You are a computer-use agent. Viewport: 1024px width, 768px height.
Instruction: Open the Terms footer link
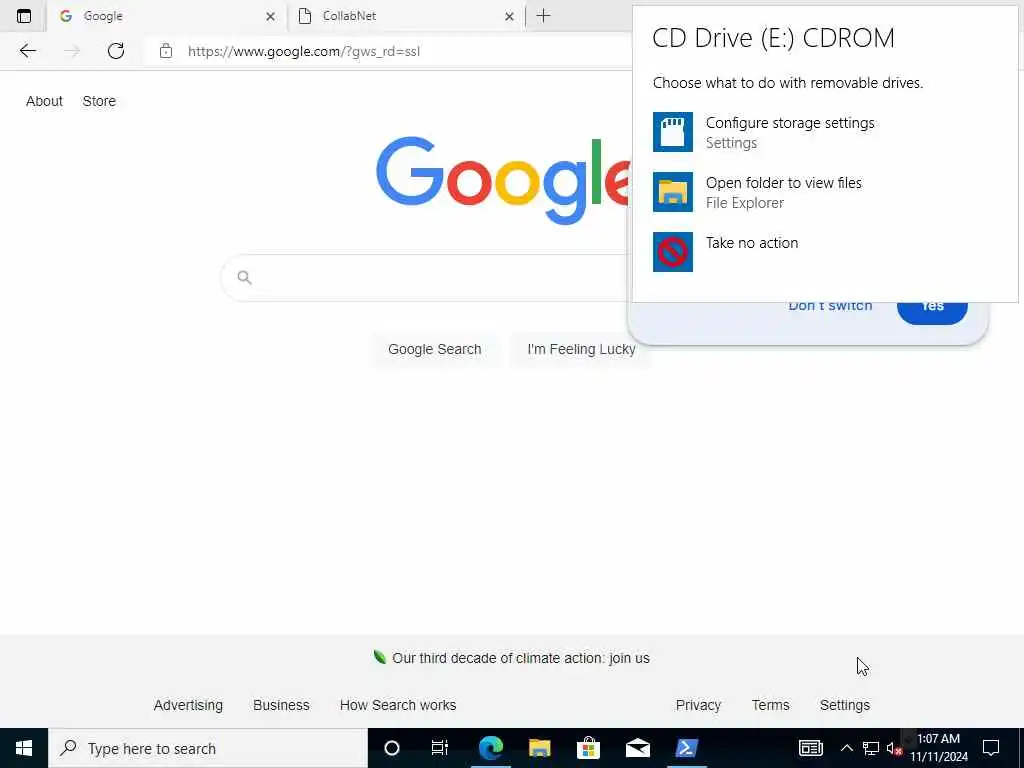click(771, 705)
